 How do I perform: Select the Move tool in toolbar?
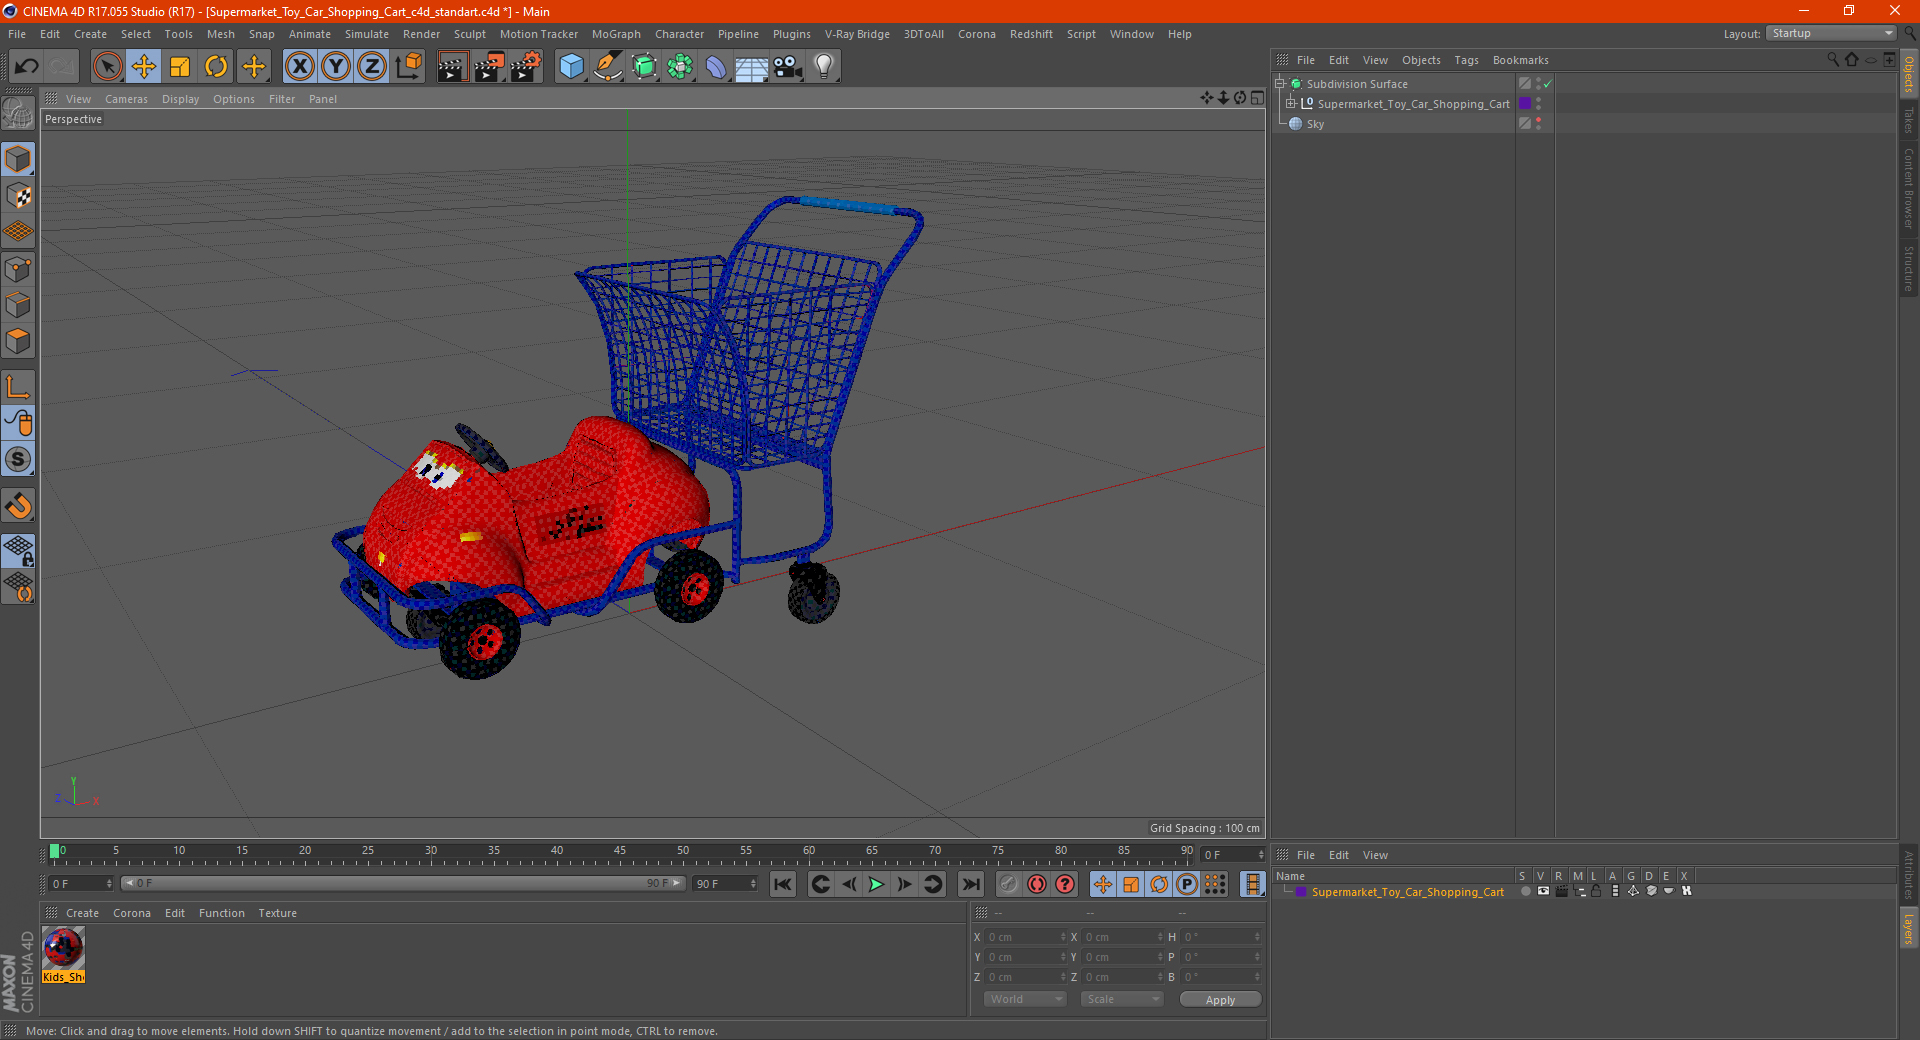click(x=144, y=67)
